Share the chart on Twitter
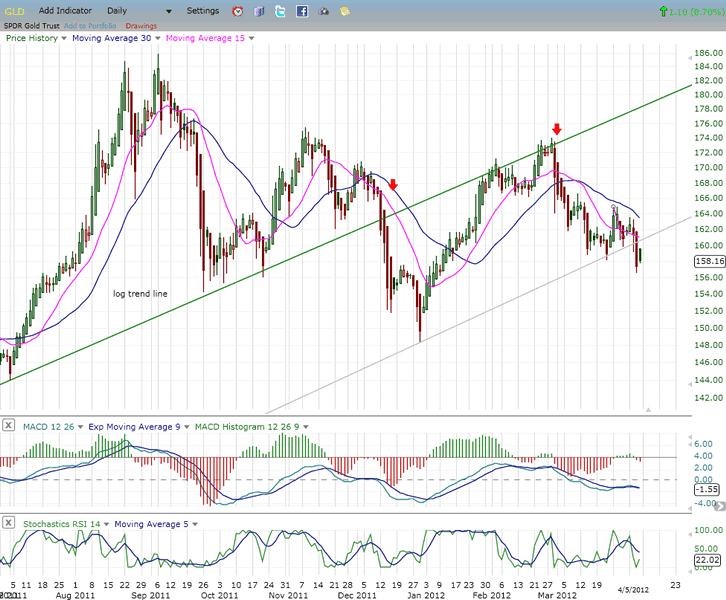The width and height of the screenshot is (726, 600). (x=280, y=11)
